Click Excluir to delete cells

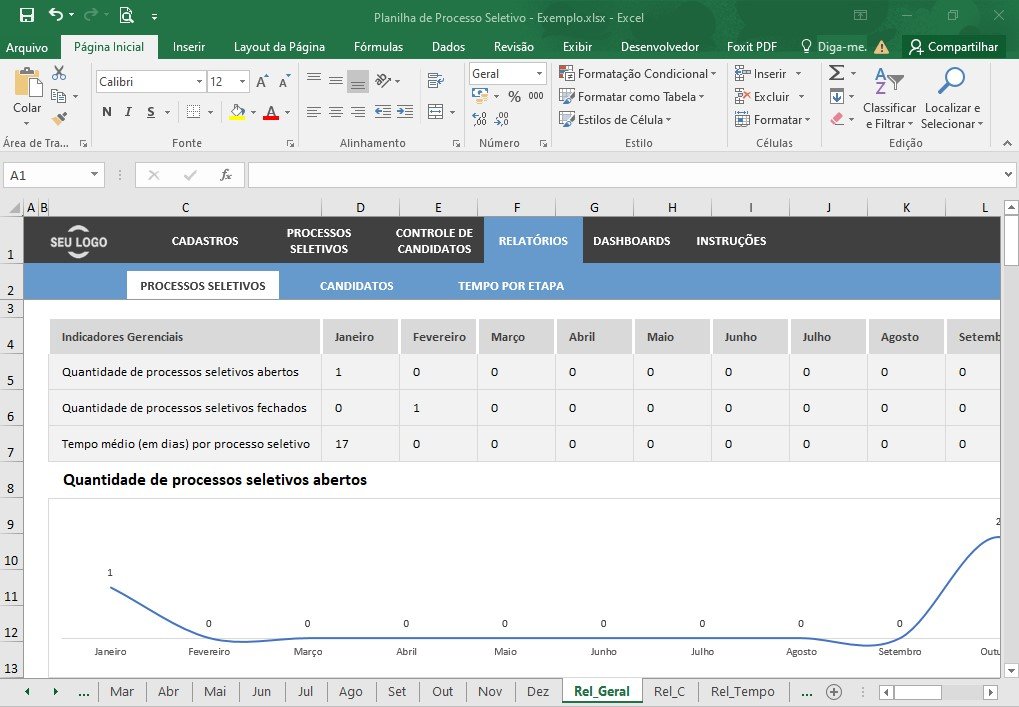click(762, 97)
